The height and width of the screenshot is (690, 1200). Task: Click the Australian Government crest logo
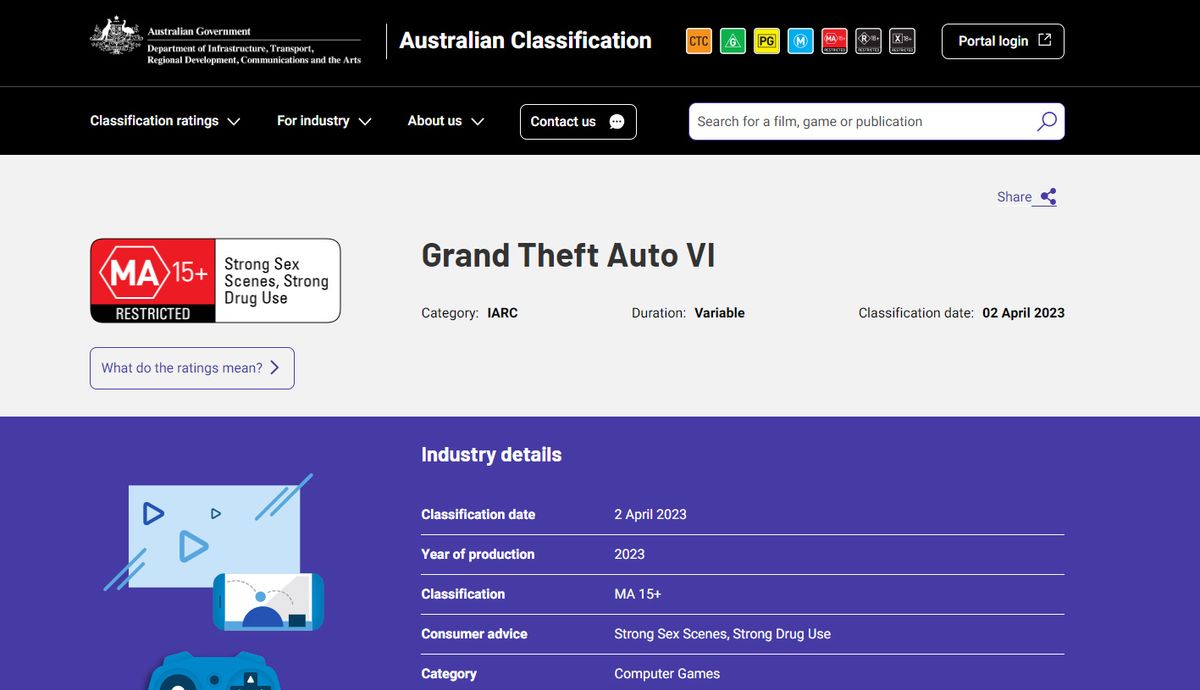115,40
